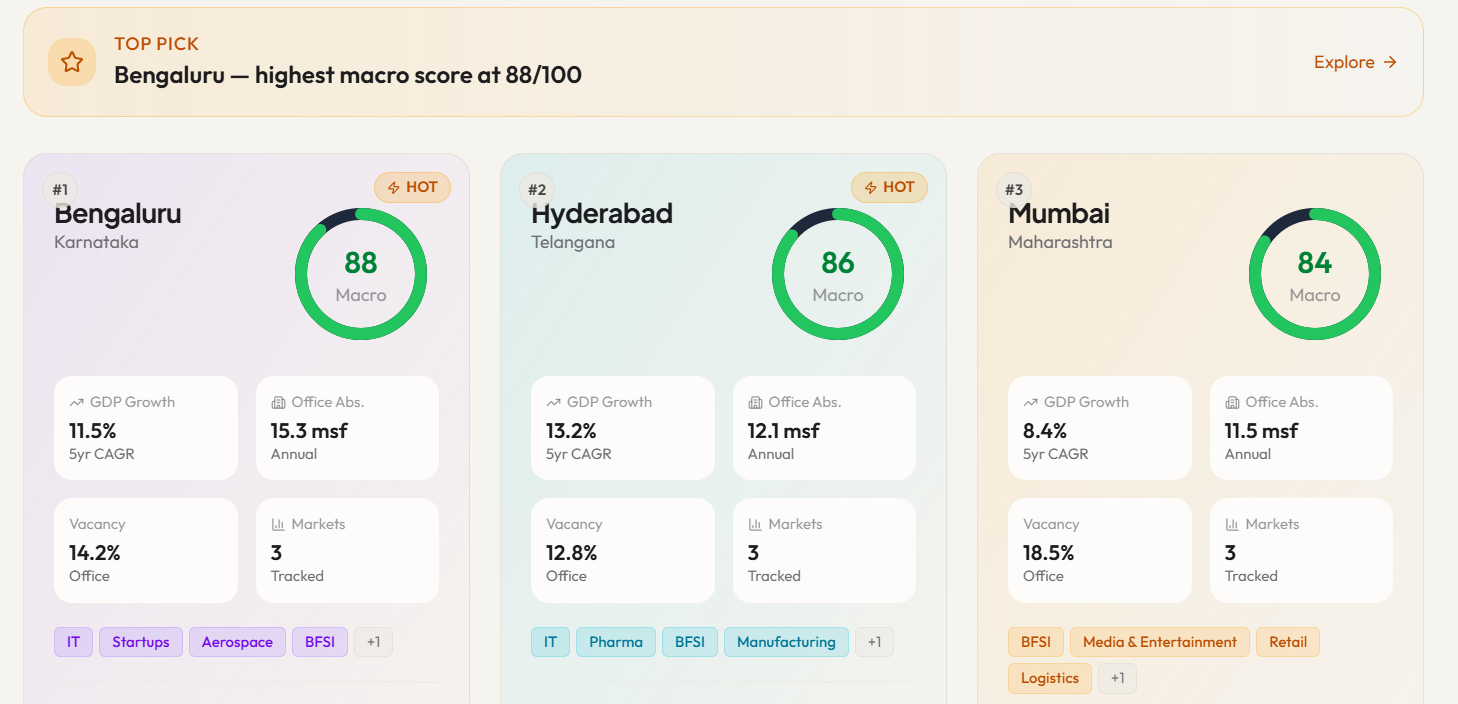Open the Hyderabad city card title

[602, 213]
